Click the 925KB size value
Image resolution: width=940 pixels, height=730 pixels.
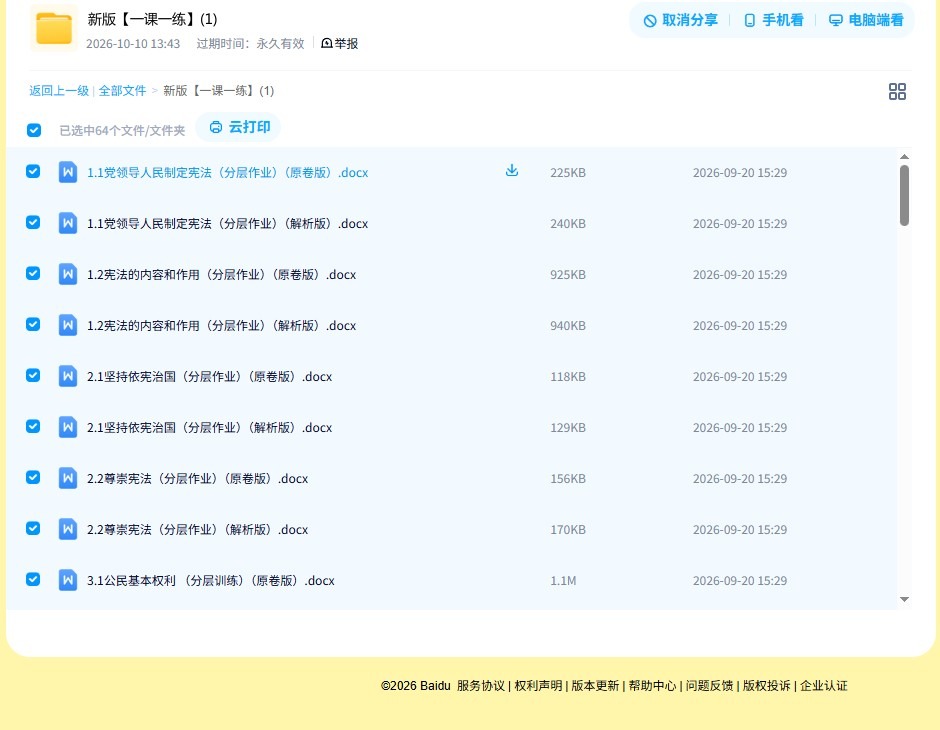tap(568, 274)
